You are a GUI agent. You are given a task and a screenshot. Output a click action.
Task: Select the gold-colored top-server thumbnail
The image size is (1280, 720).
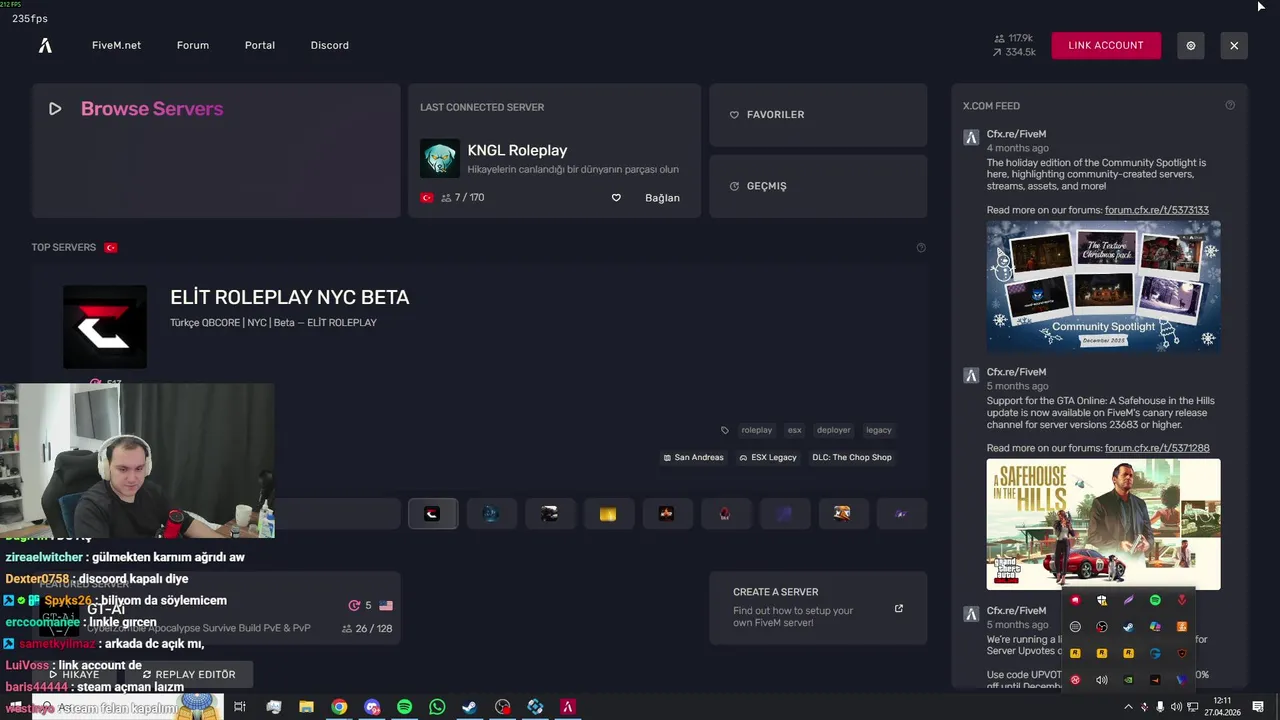click(x=608, y=514)
